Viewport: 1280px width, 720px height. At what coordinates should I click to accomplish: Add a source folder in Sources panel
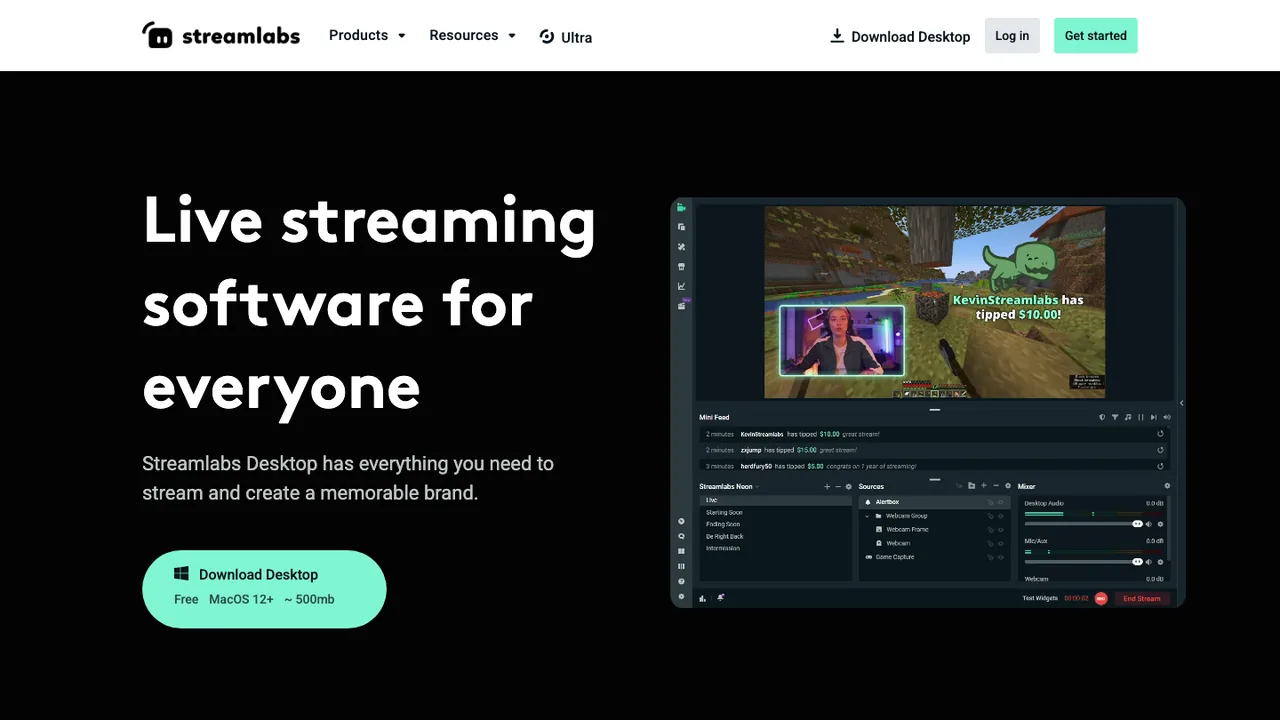coord(971,486)
